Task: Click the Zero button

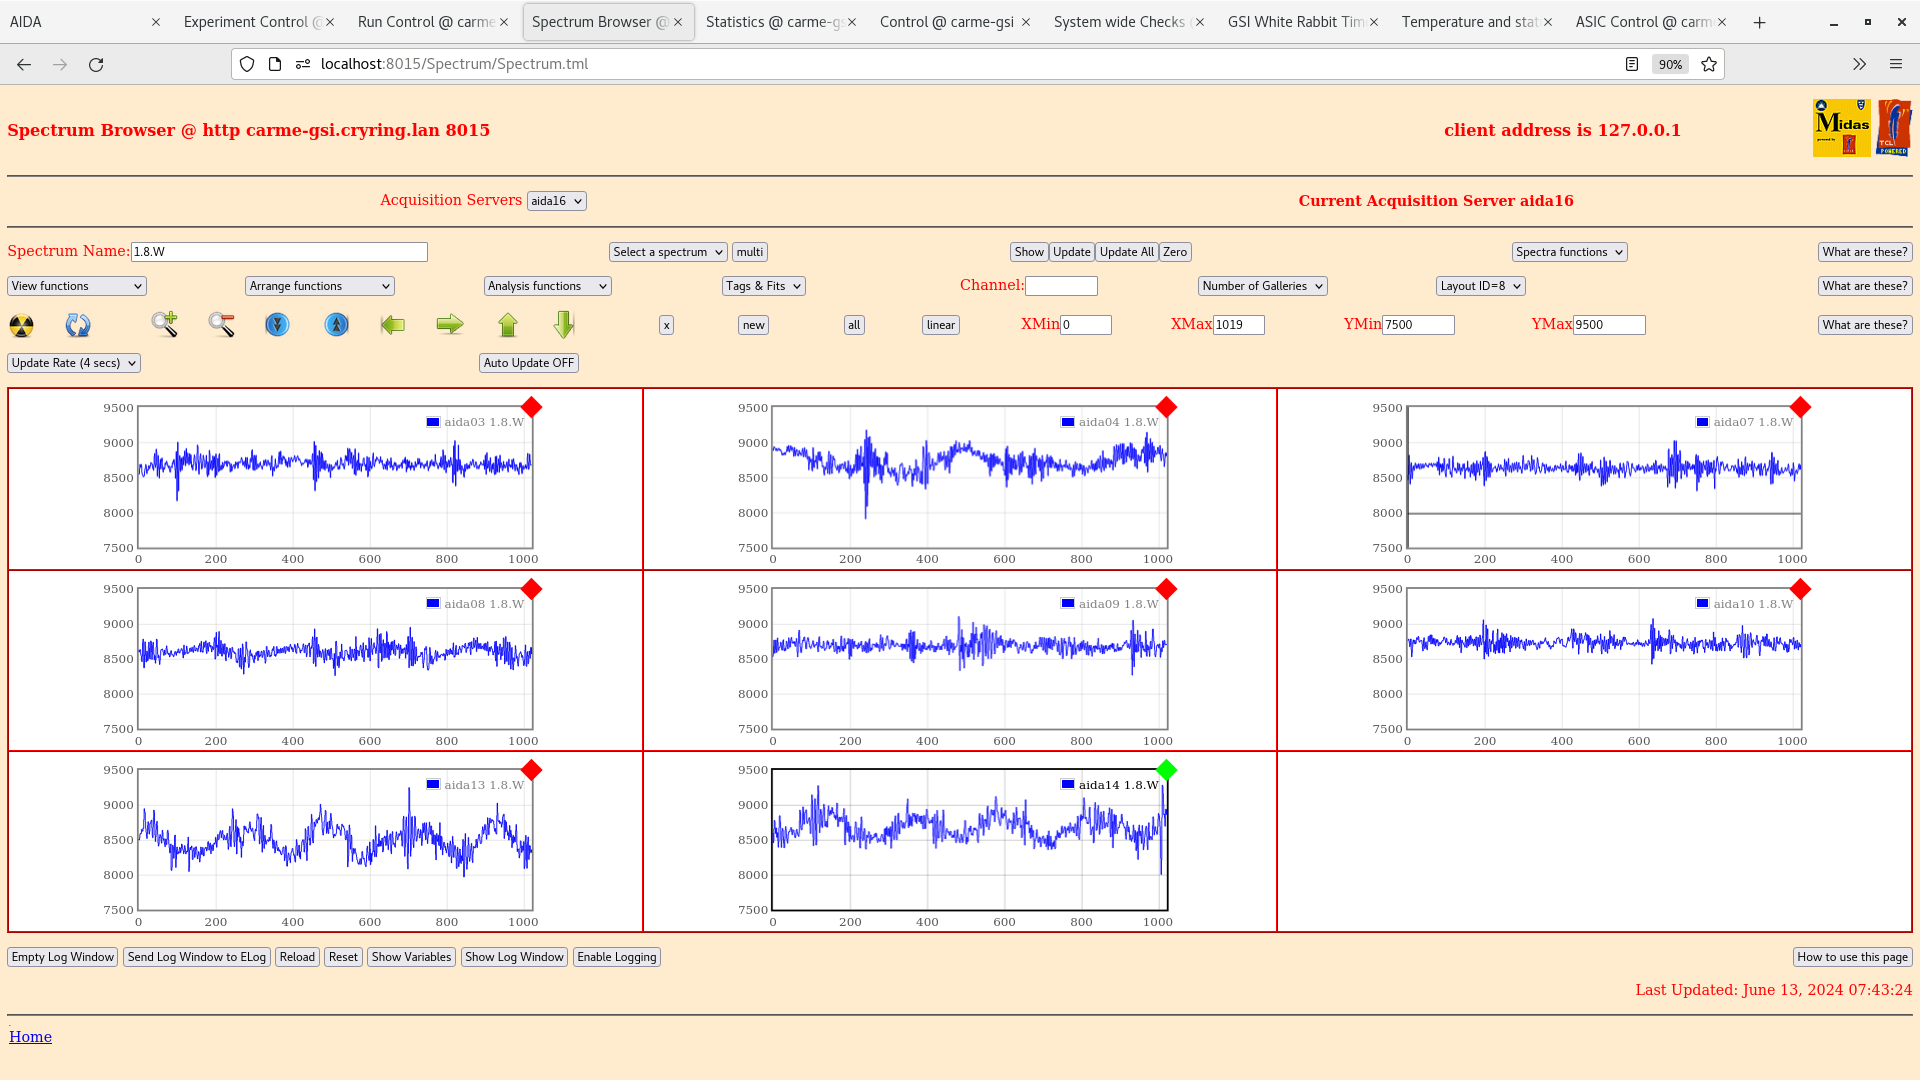Action: pyautogui.click(x=1174, y=252)
